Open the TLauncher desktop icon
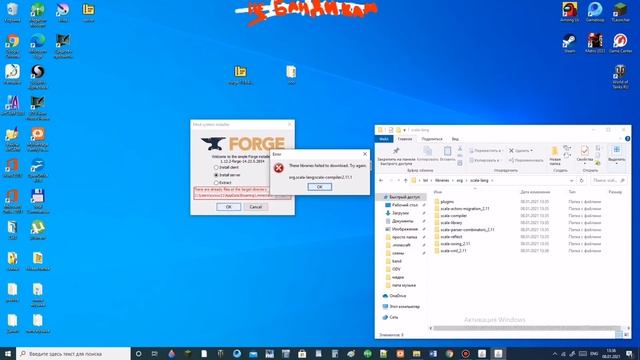This screenshot has width=640, height=360. (x=620, y=12)
